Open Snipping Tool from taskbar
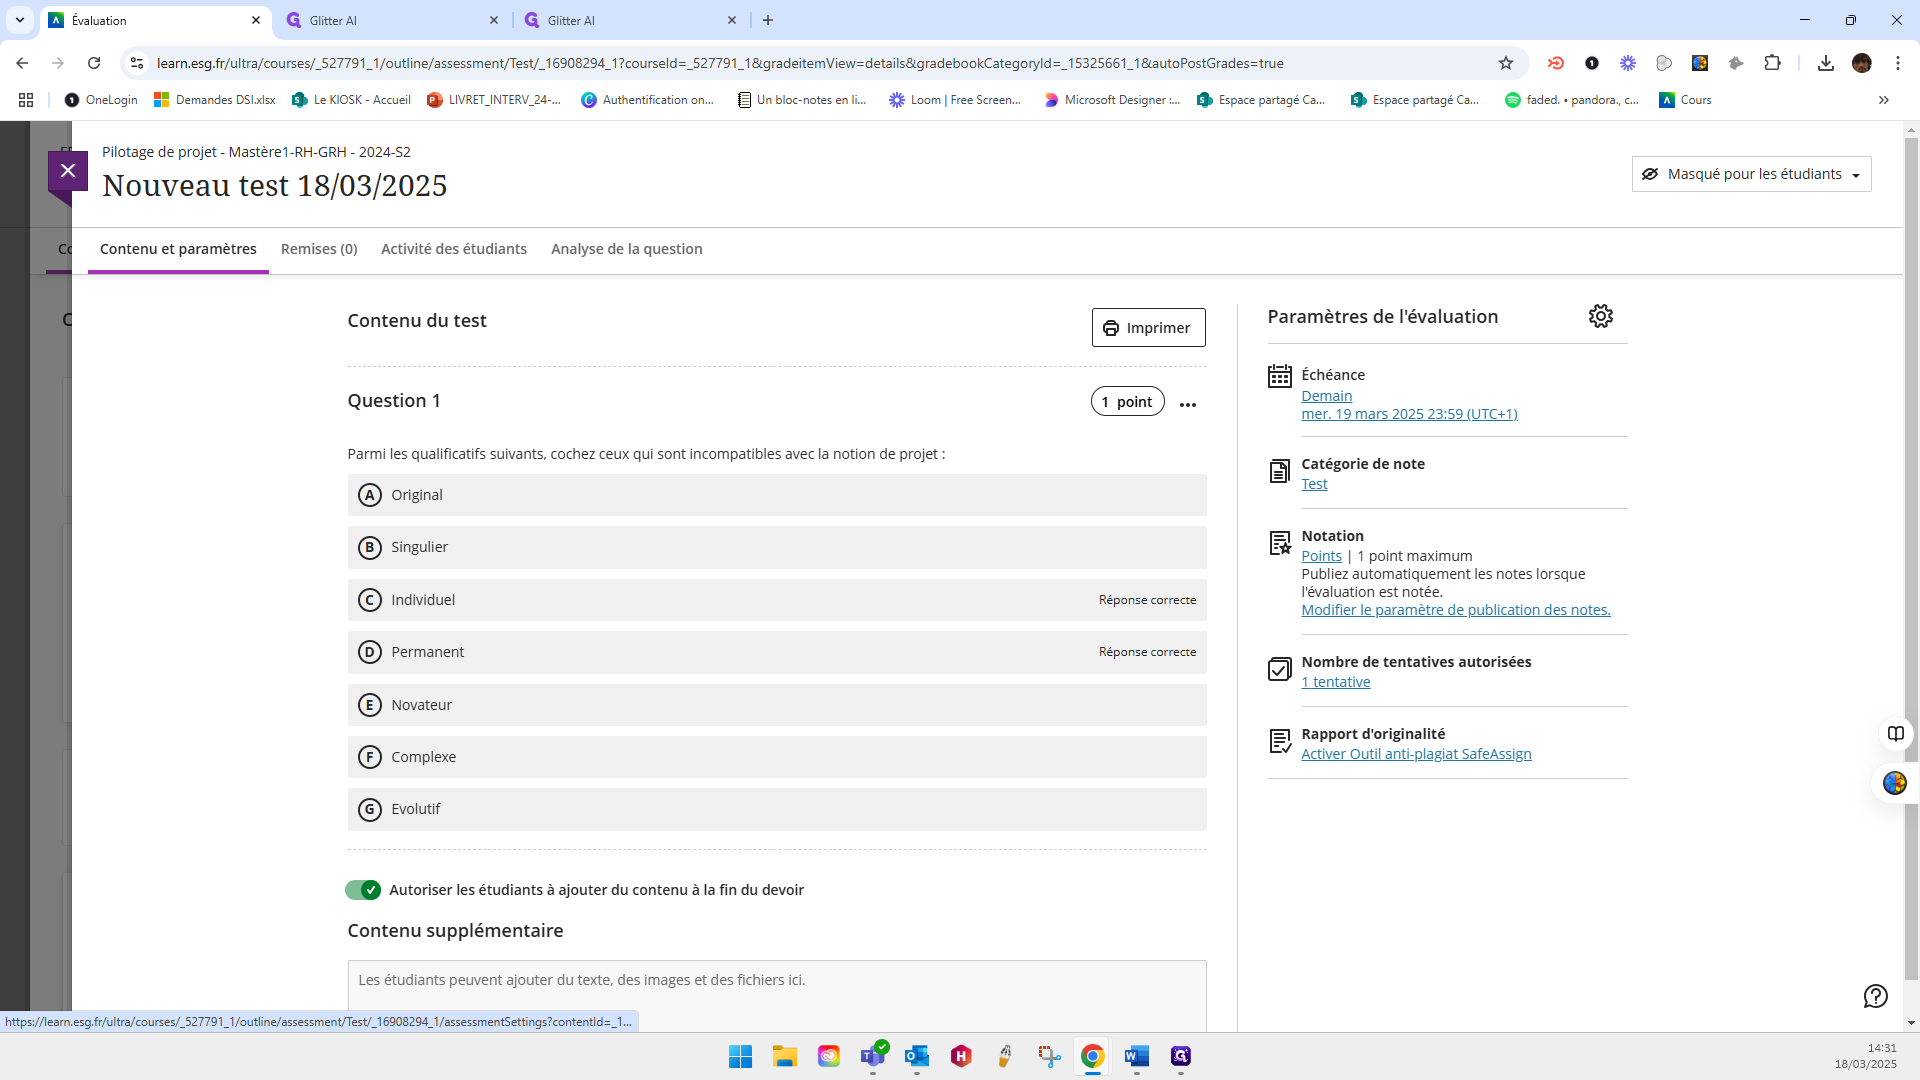Viewport: 1920px width, 1080px height. coord(1048,1056)
